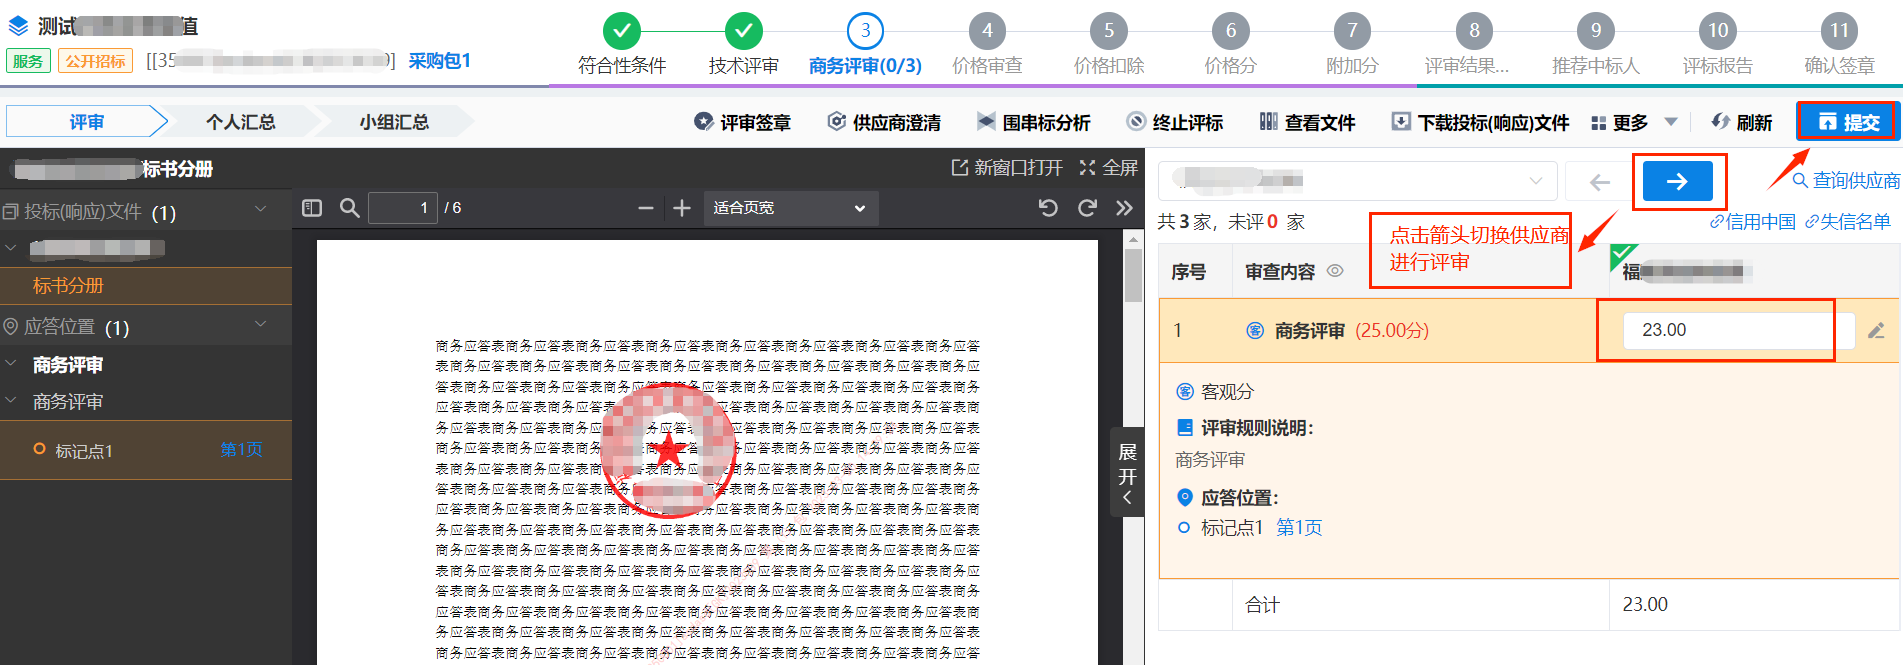Select step 4 价格审查
The height and width of the screenshot is (665, 1903).
coord(987,45)
